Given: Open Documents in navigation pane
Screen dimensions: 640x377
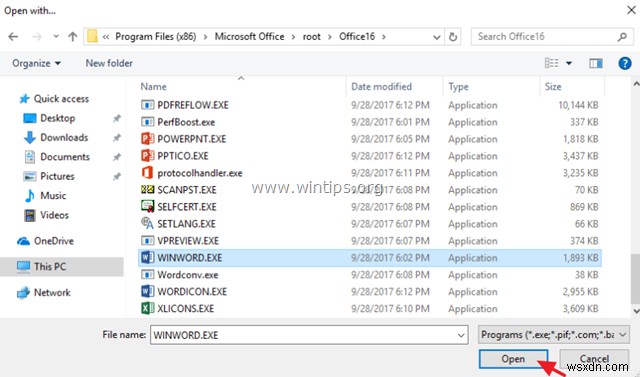Looking at the screenshot, I should pyautogui.click(x=57, y=157).
